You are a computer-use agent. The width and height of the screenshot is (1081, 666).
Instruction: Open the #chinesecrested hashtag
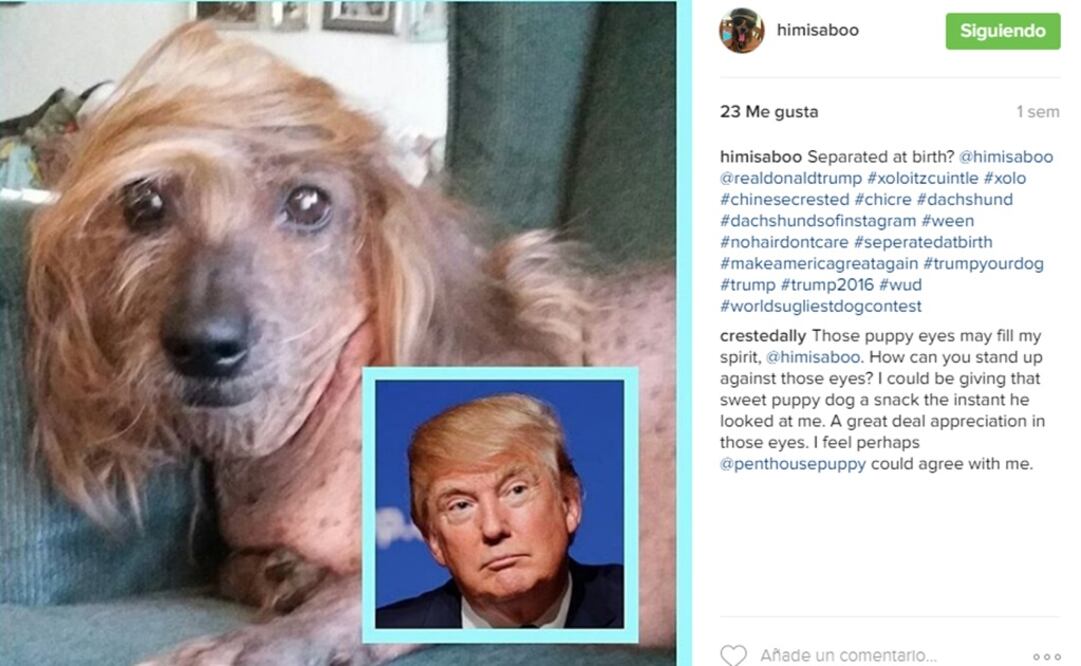click(785, 199)
